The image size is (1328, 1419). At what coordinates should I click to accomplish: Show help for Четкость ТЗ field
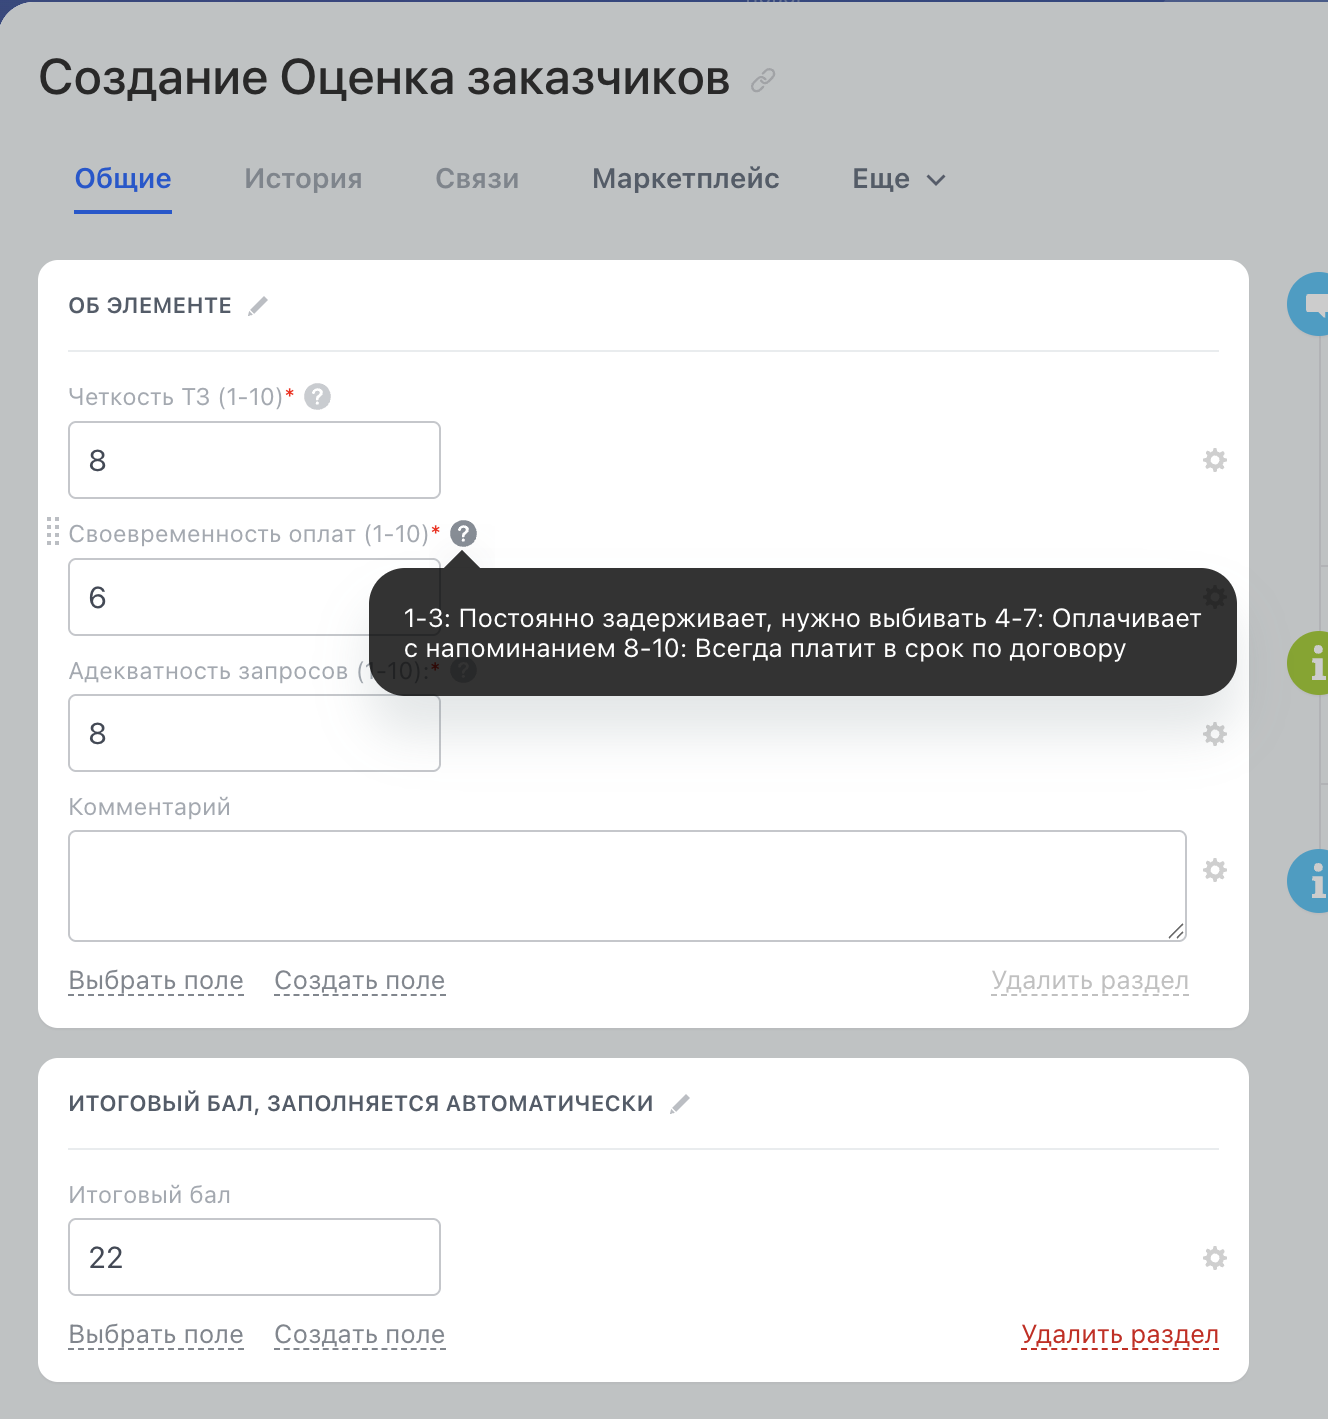(x=317, y=397)
